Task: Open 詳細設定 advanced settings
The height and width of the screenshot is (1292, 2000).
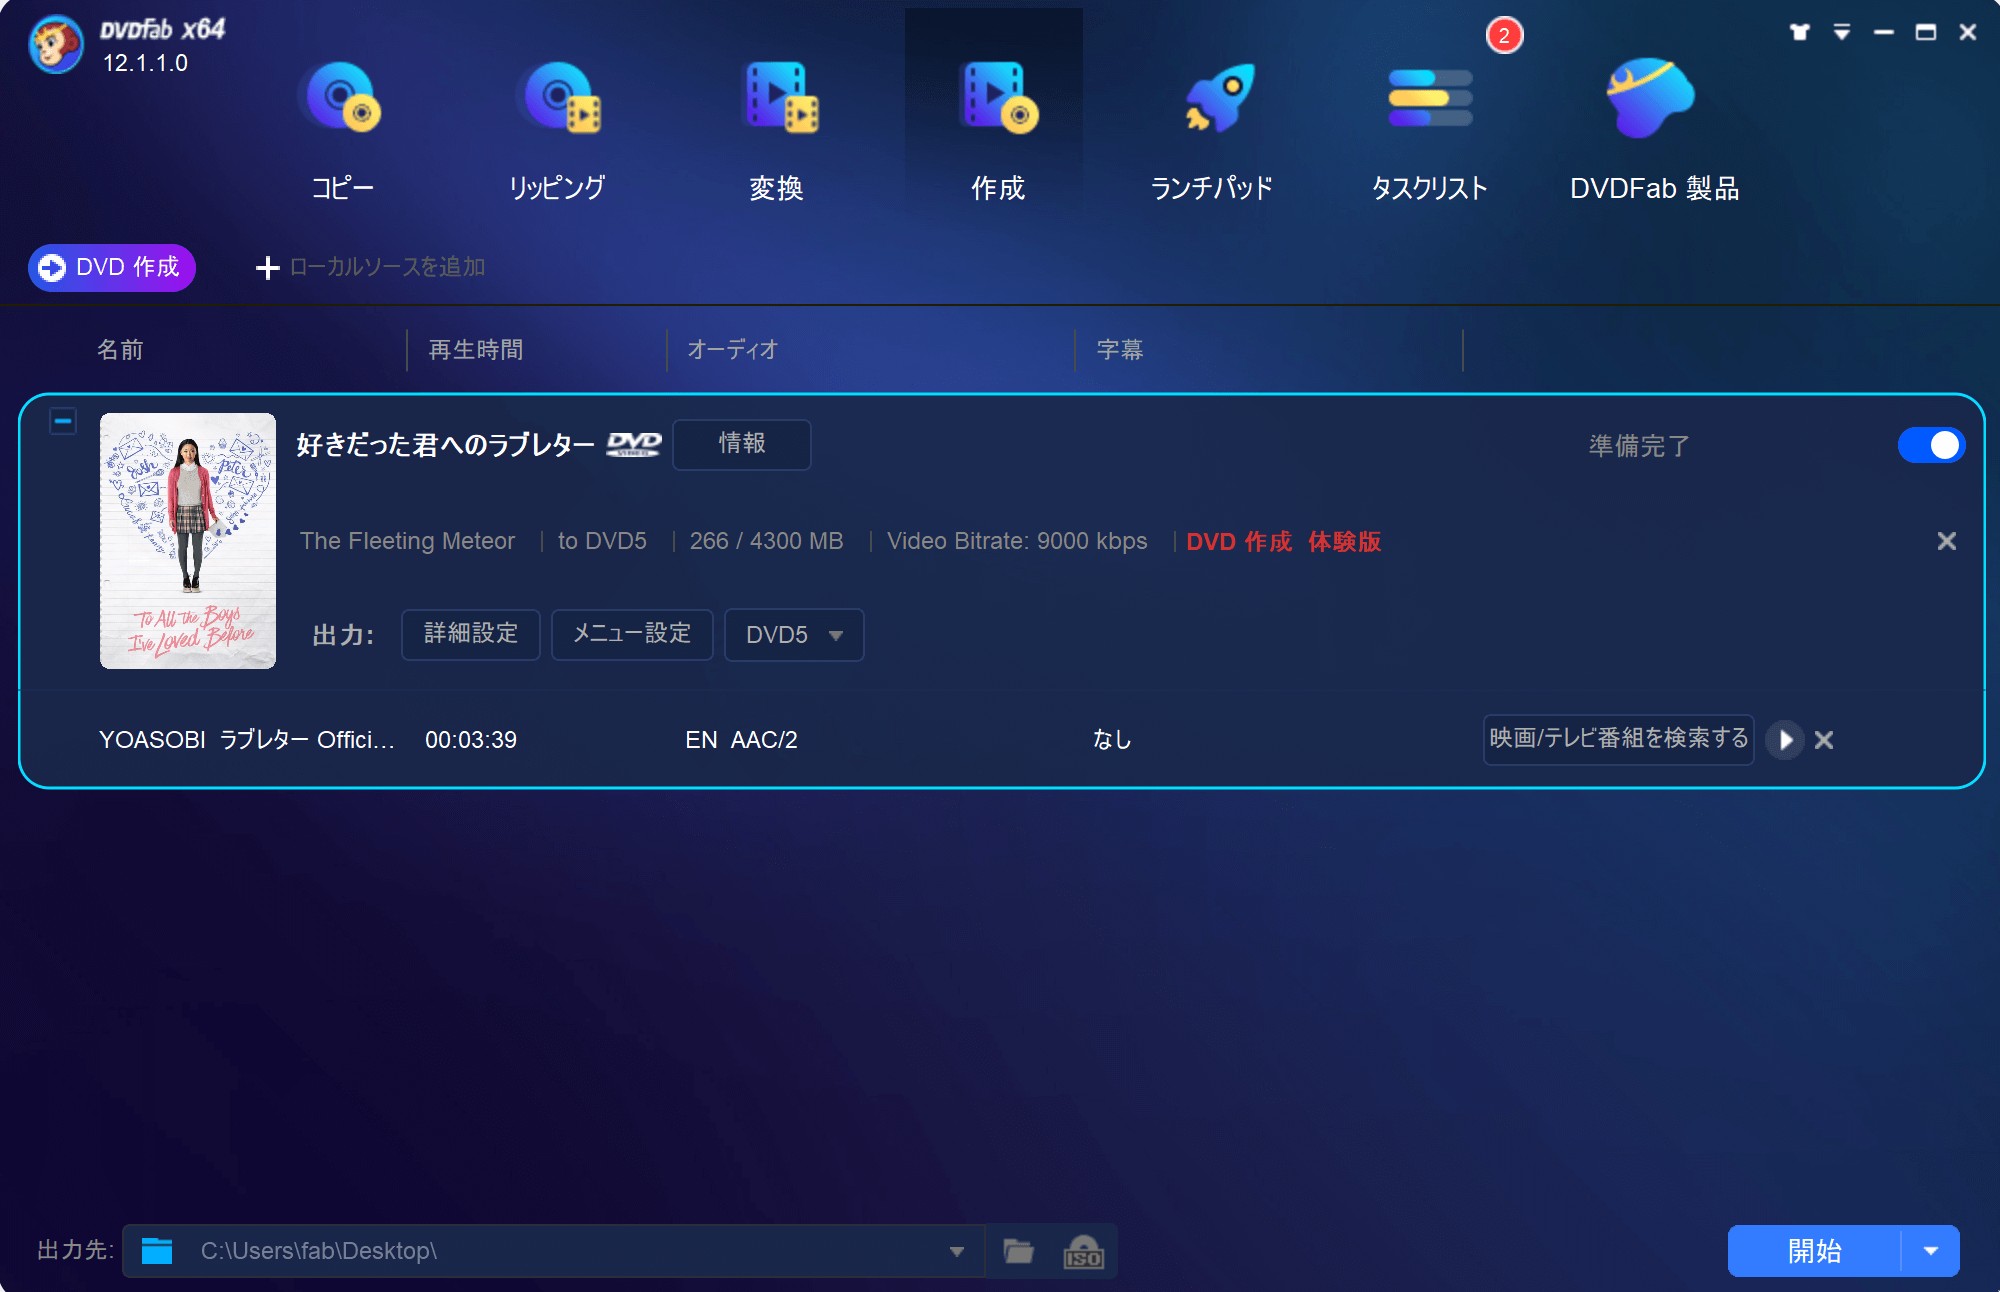Action: click(471, 634)
